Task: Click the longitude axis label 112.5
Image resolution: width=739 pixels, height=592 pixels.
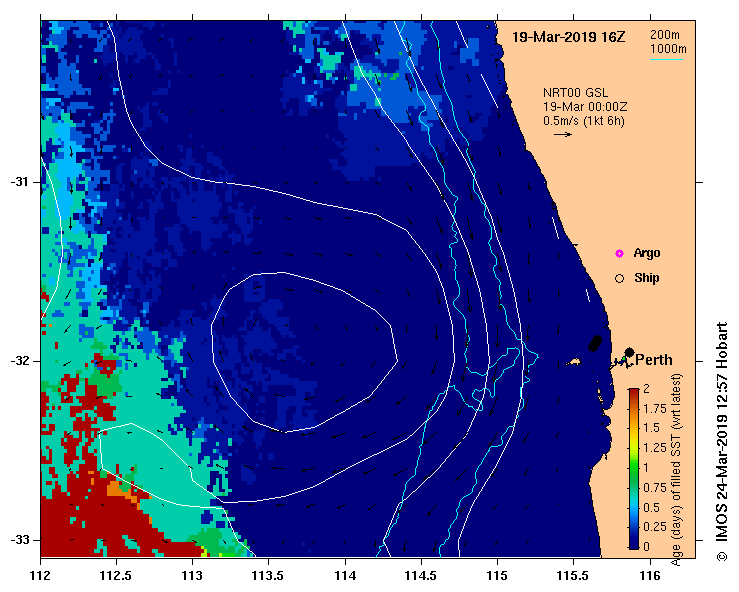Action: pos(116,576)
